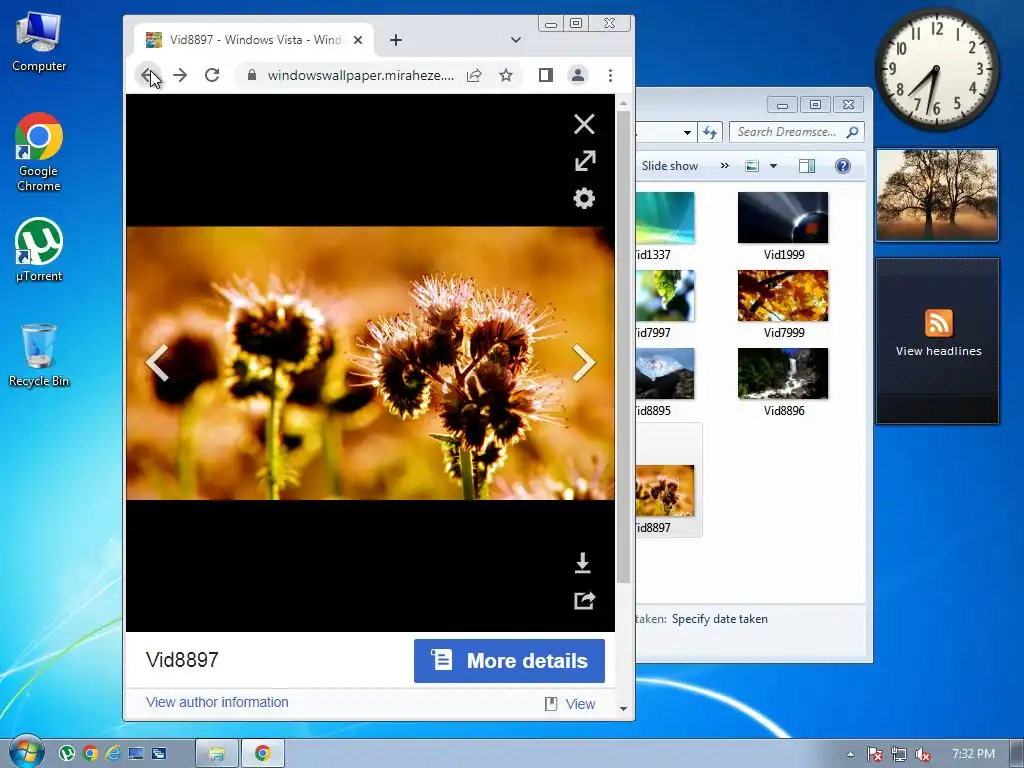Image resolution: width=1024 pixels, height=768 pixels.
Task: Click the flower image in the viewer
Action: click(x=370, y=363)
